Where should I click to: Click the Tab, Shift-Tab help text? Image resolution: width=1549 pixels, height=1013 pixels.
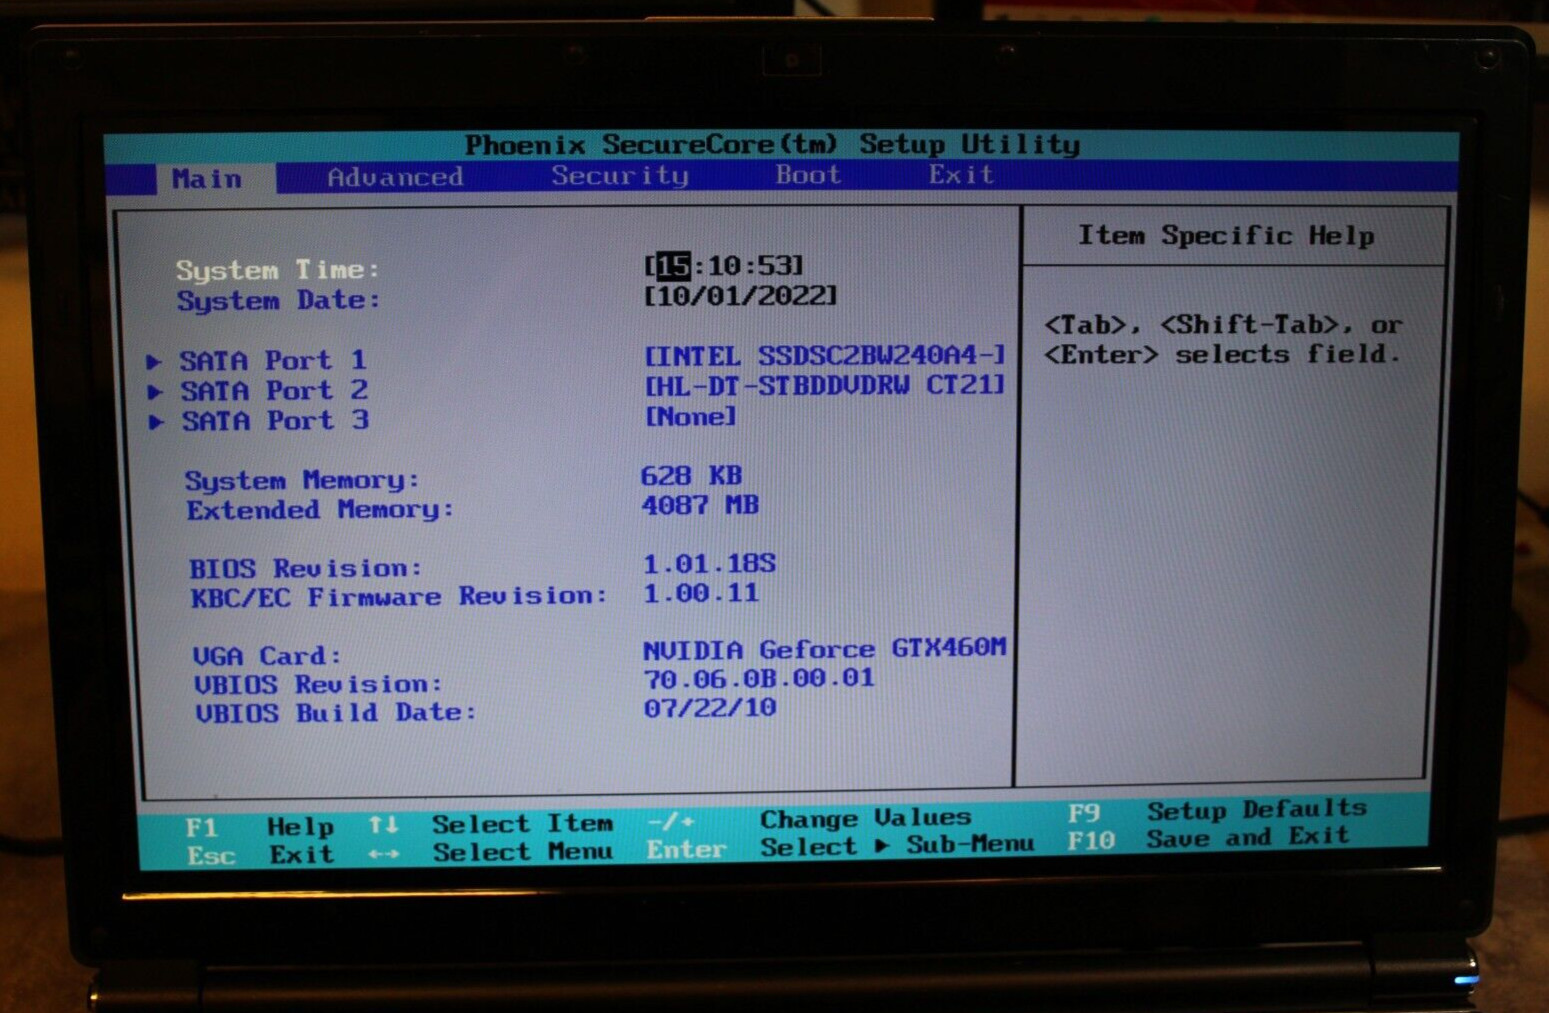pyautogui.click(x=1223, y=340)
